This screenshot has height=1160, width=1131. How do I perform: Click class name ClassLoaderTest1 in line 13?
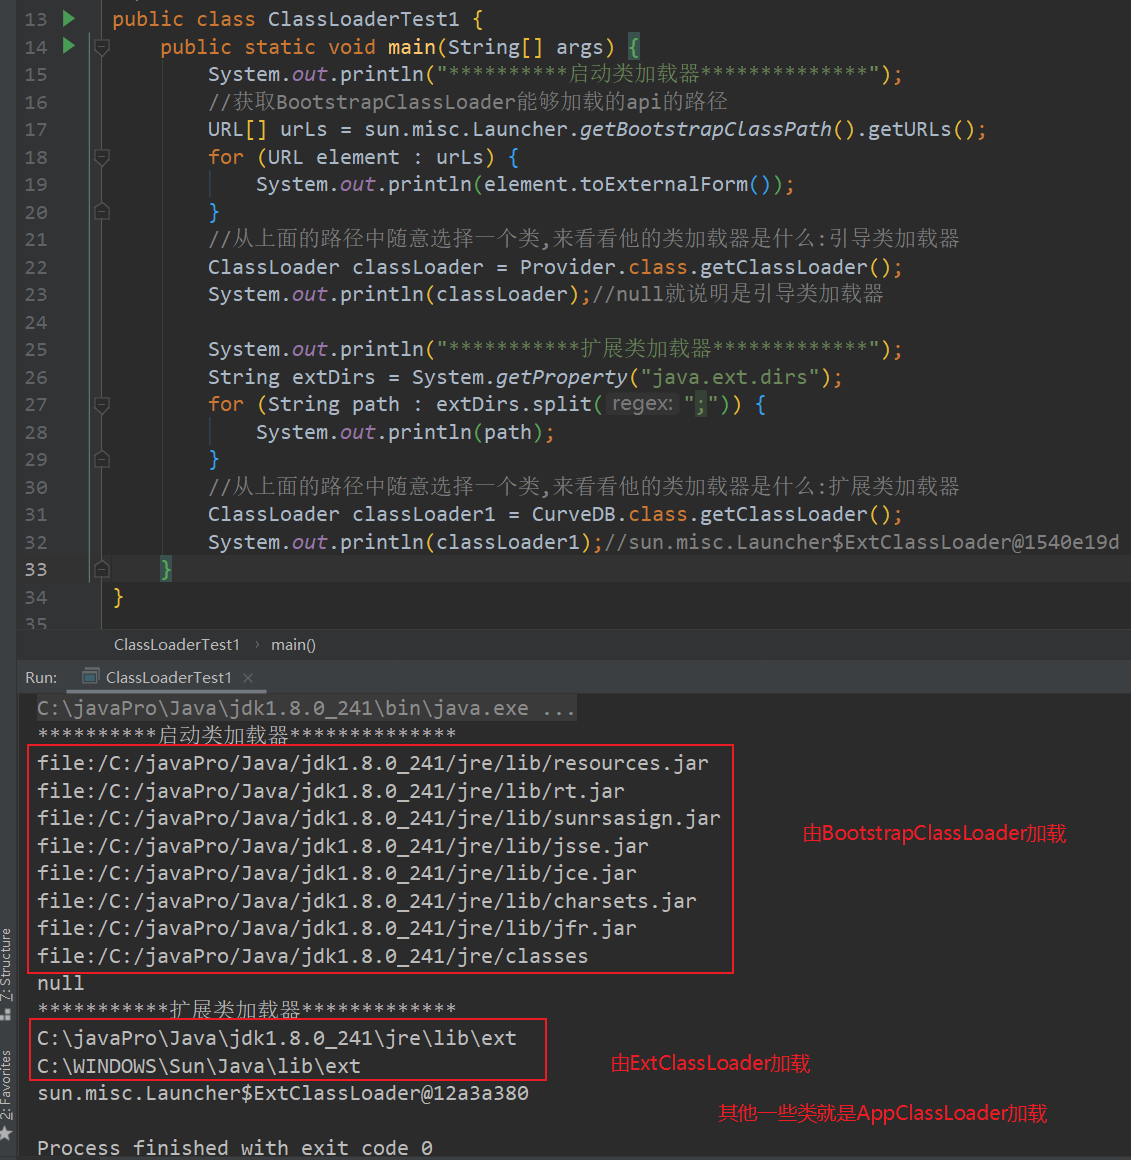click(363, 19)
